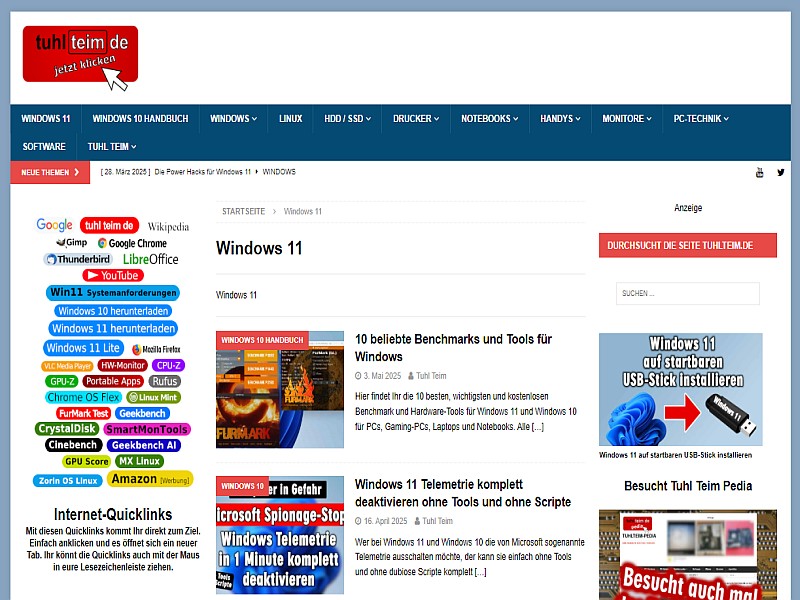This screenshot has height=600, width=800.
Task: Click the tuhl teim de site logo
Action: (80, 57)
